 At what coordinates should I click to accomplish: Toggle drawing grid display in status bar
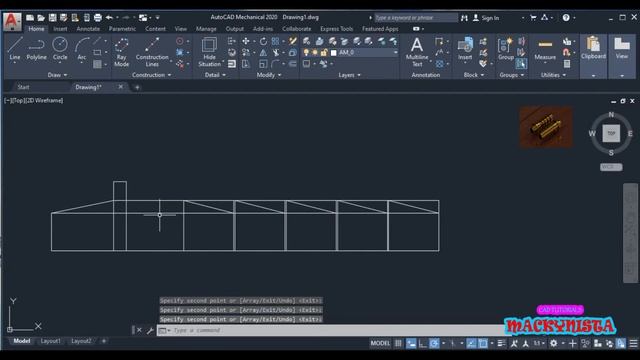tap(398, 343)
